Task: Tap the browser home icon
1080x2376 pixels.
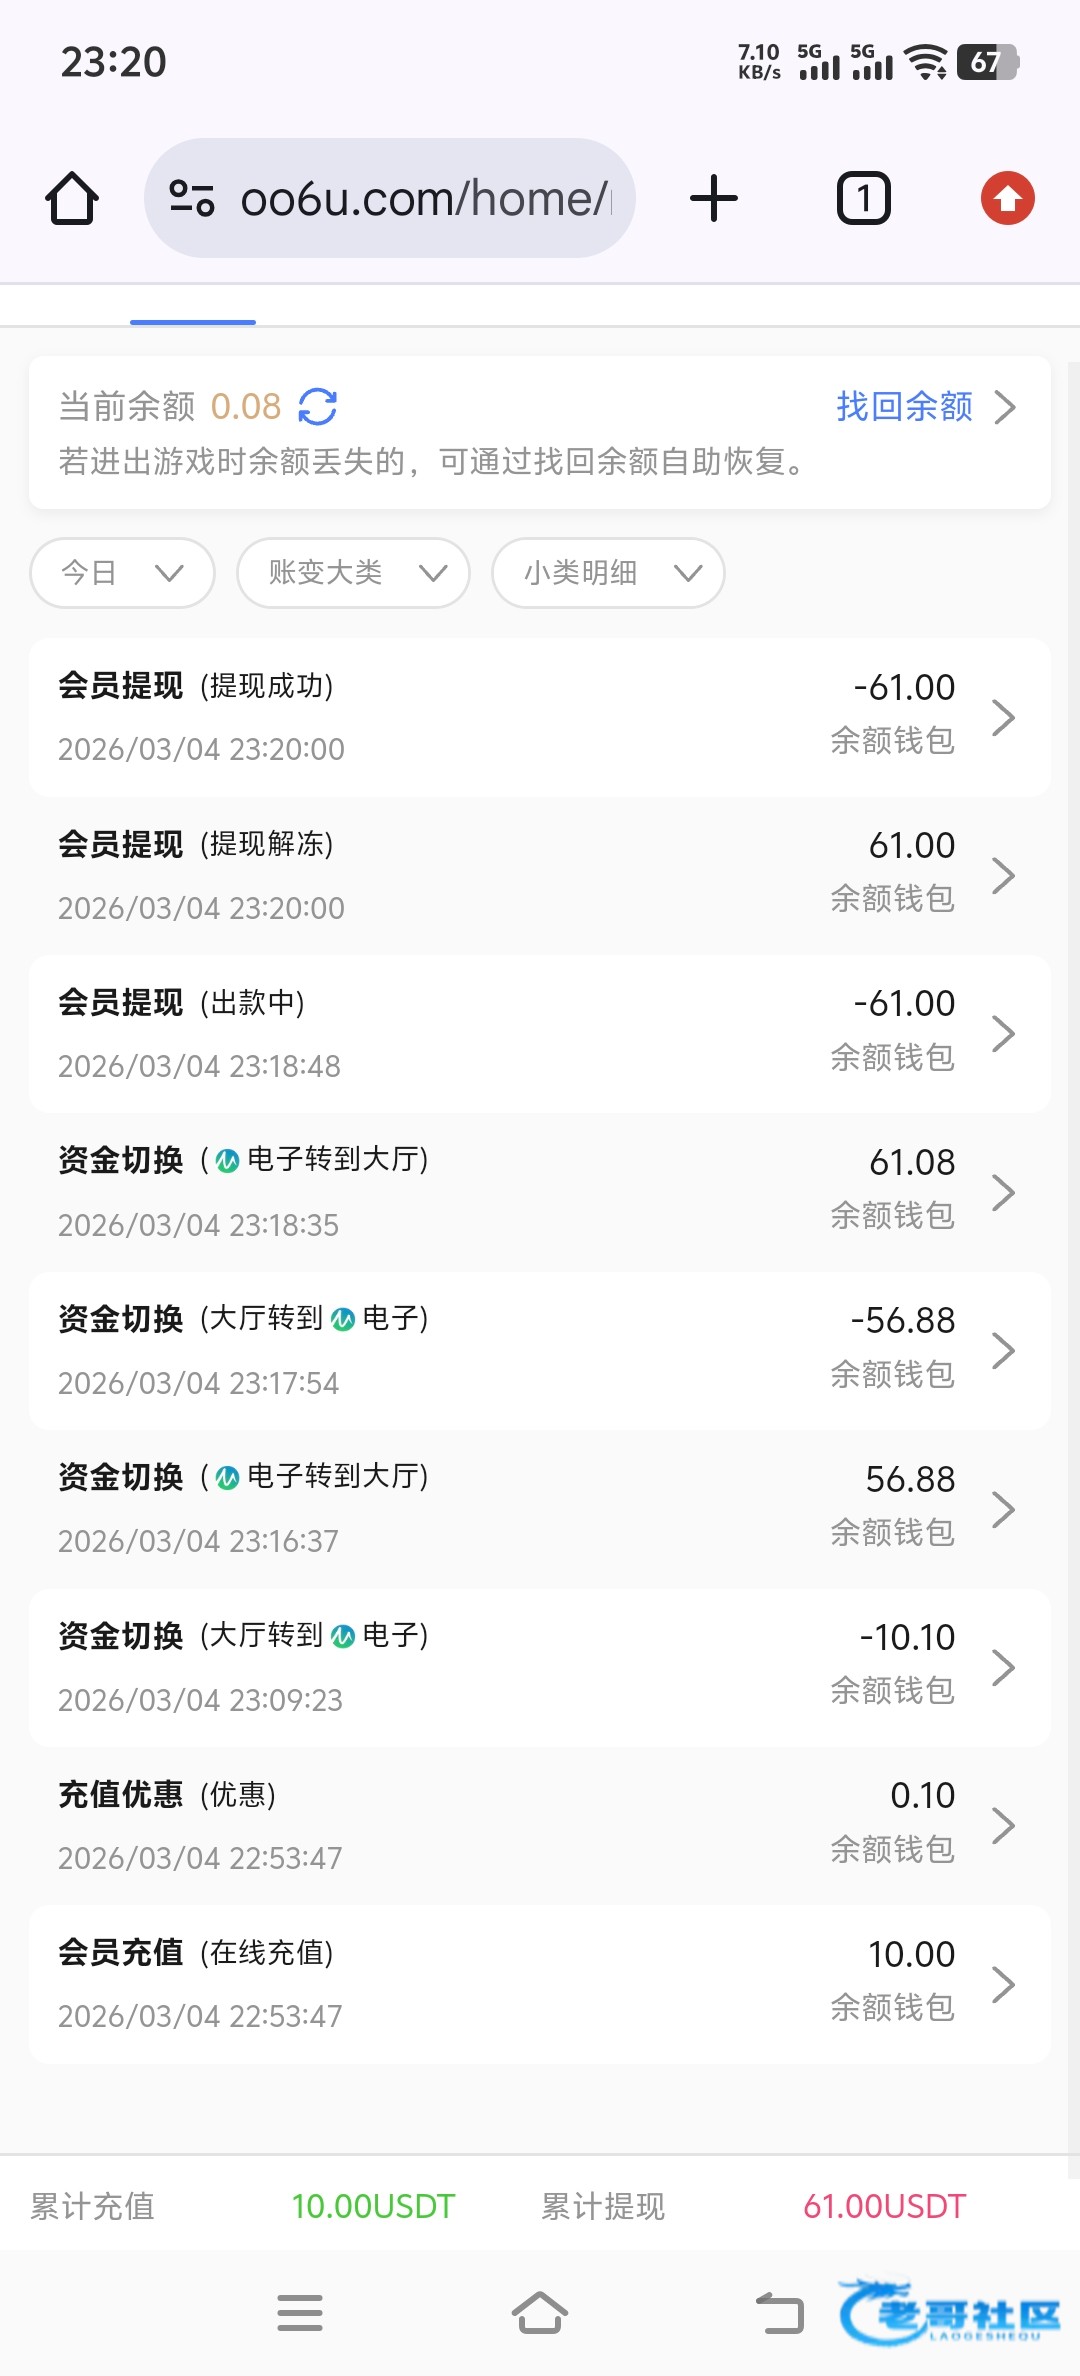Action: 72,198
